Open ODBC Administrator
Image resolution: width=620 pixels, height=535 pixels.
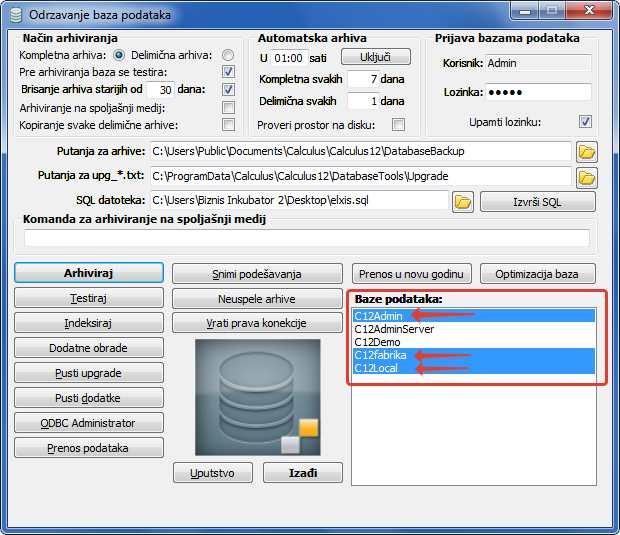88,423
